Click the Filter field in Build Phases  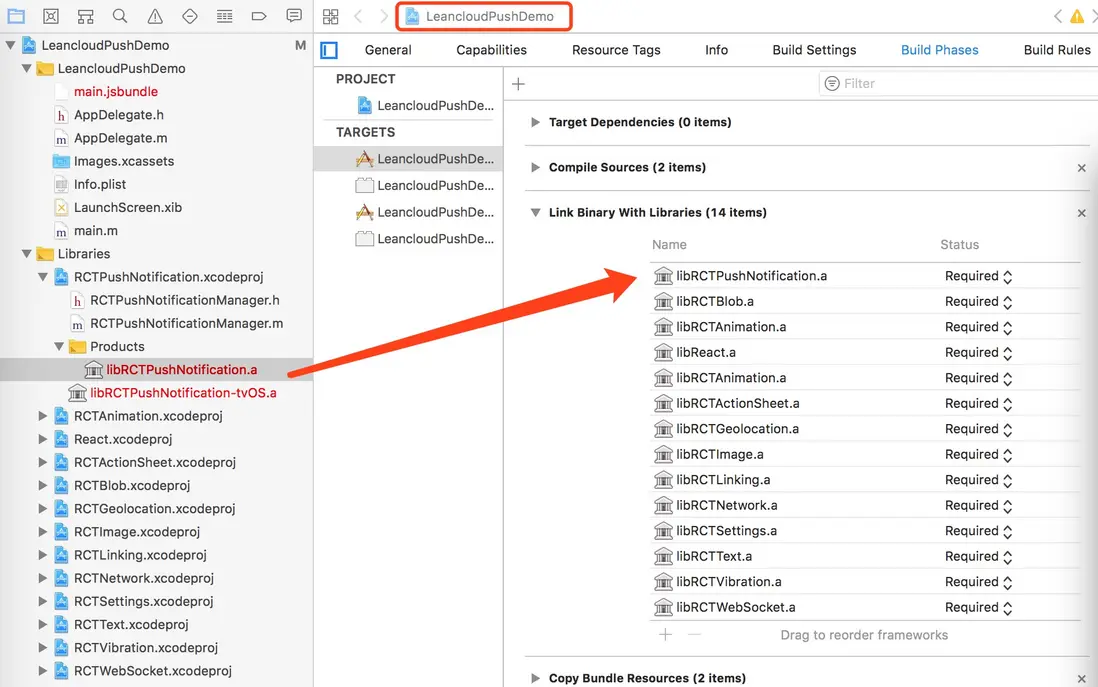click(958, 83)
